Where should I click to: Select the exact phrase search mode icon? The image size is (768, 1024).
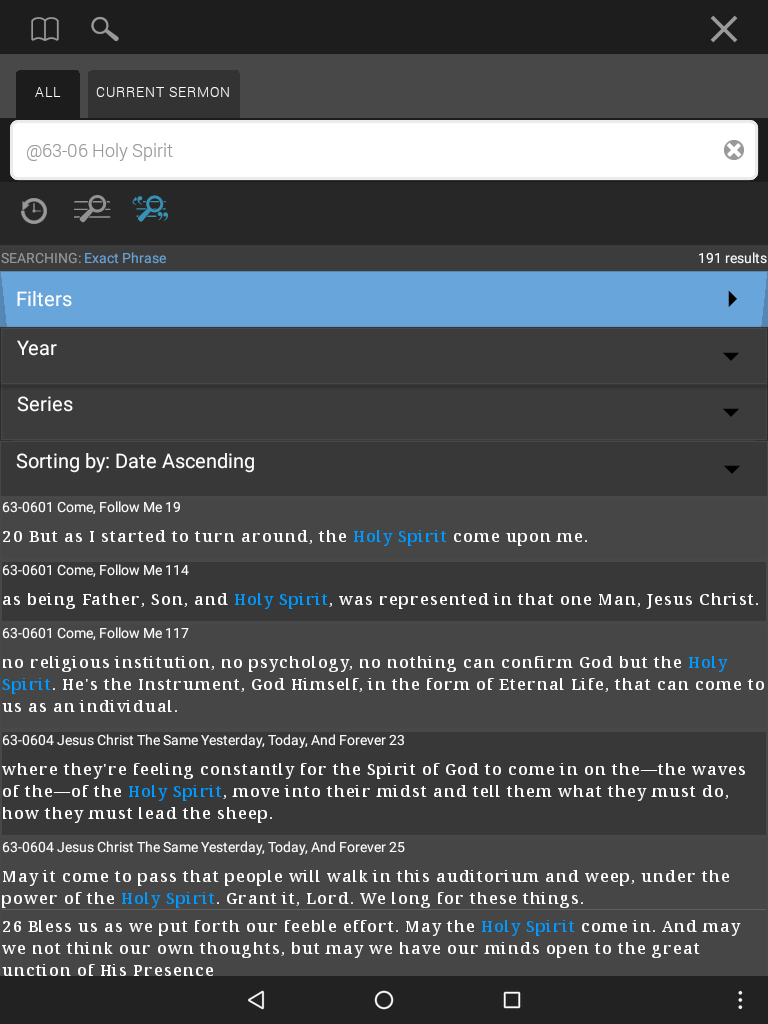(151, 209)
